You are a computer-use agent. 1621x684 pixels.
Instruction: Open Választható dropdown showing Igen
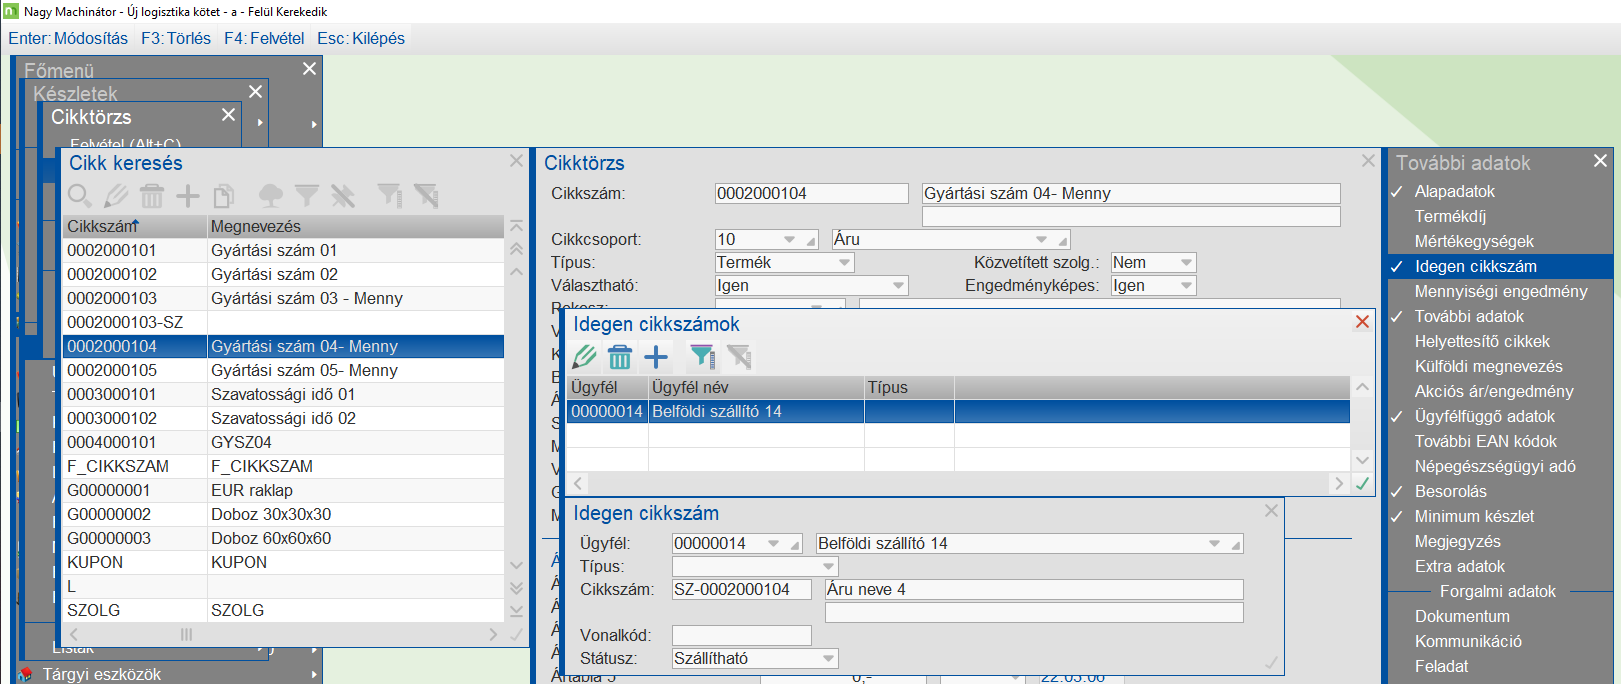pyautogui.click(x=898, y=286)
